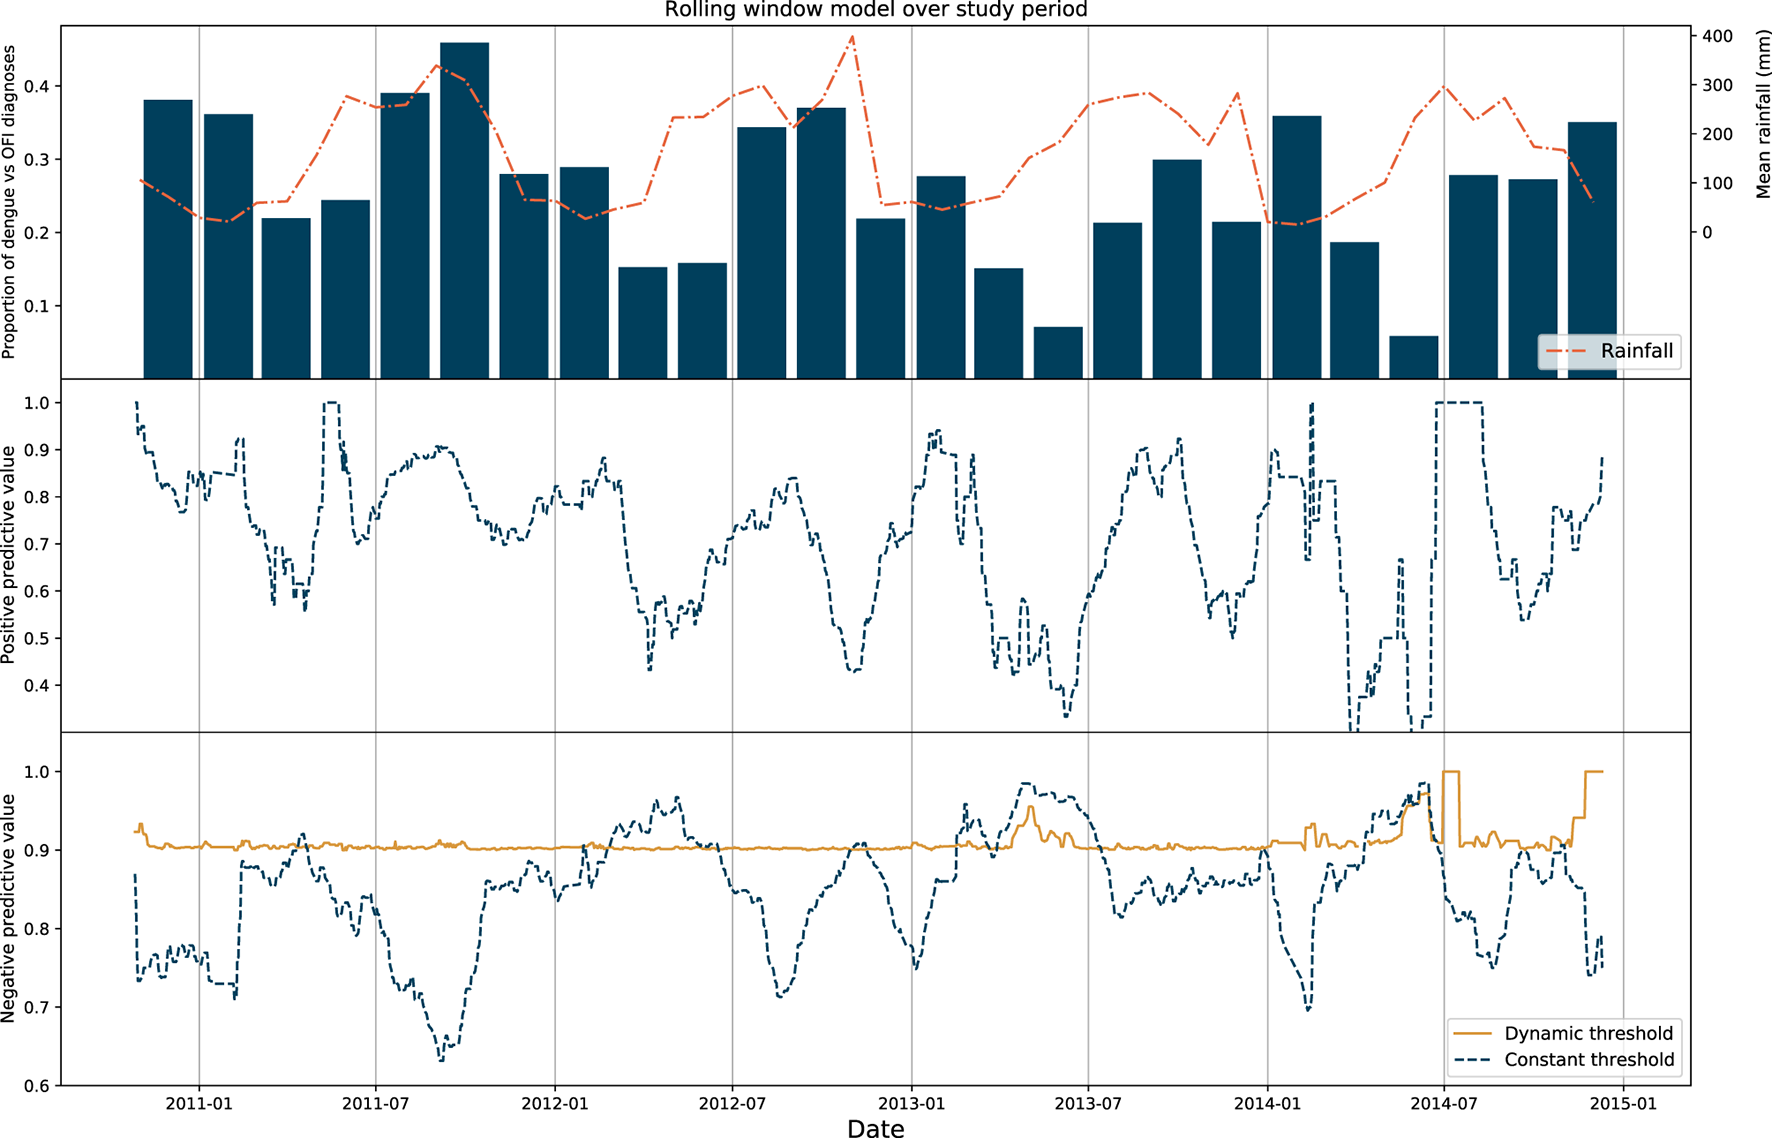Select the Dynamic threshold legend label
The width and height of the screenshot is (1772, 1138).
(x=1588, y=1034)
